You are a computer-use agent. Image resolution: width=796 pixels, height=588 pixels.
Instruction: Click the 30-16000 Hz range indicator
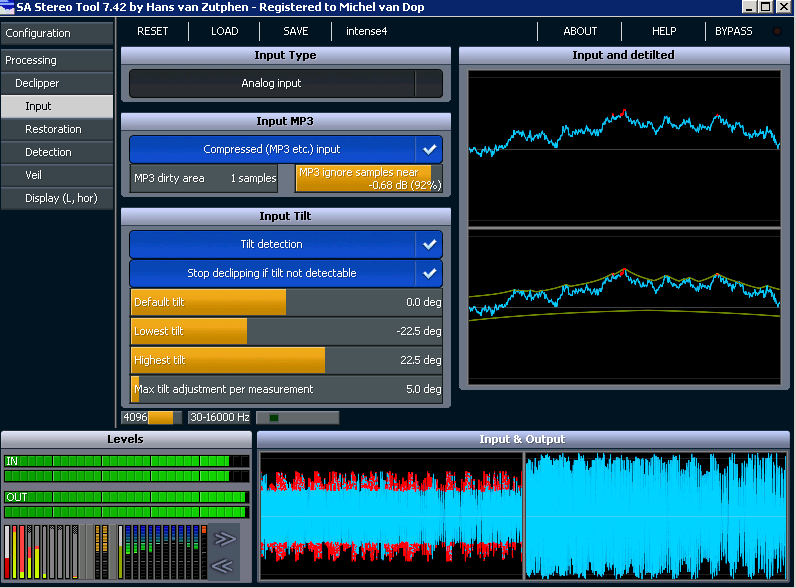(219, 417)
